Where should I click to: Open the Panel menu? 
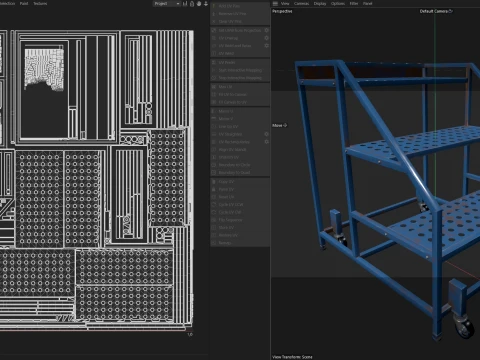point(367,4)
